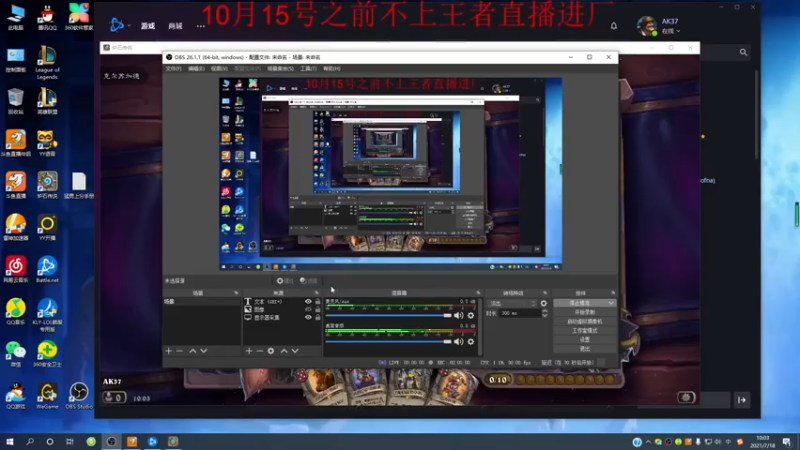
Task: Open Battle.net desktop shortcut
Action: point(47,269)
